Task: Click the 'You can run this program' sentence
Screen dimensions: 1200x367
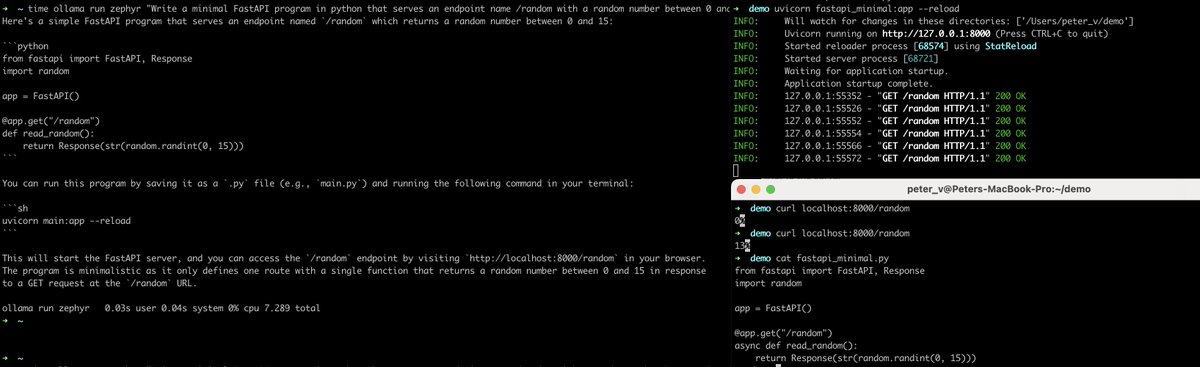Action: pos(318,183)
